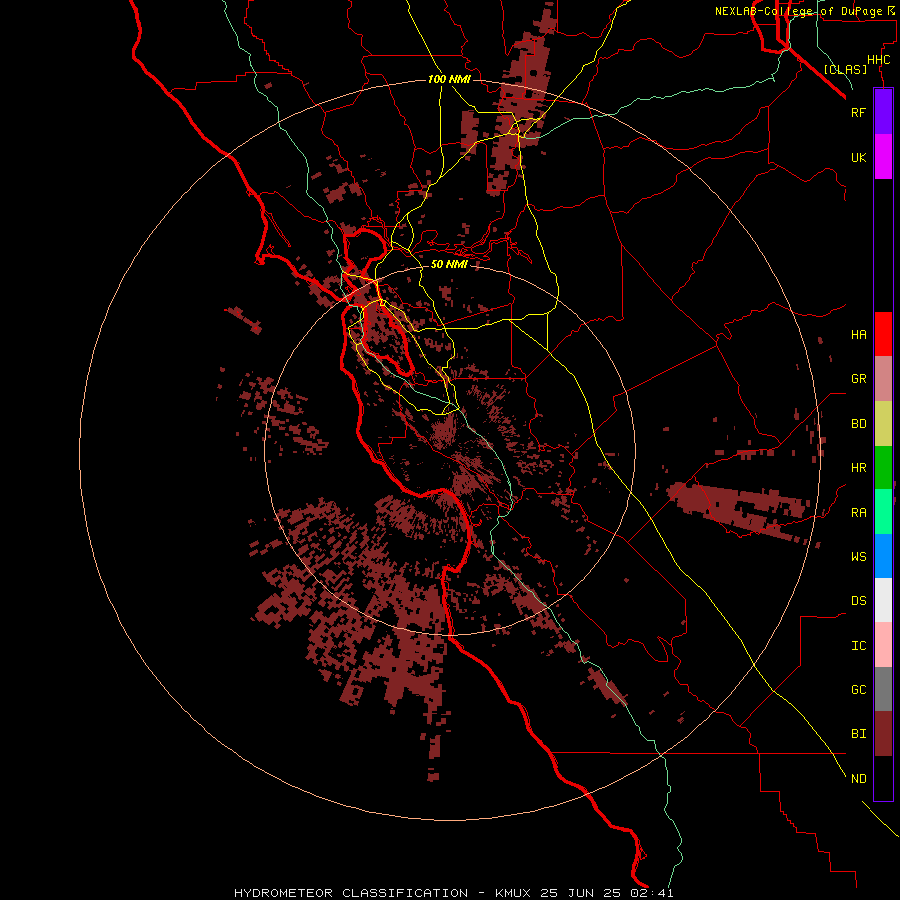The height and width of the screenshot is (900, 900).
Task: Click the BD legend label
Action: point(858,424)
